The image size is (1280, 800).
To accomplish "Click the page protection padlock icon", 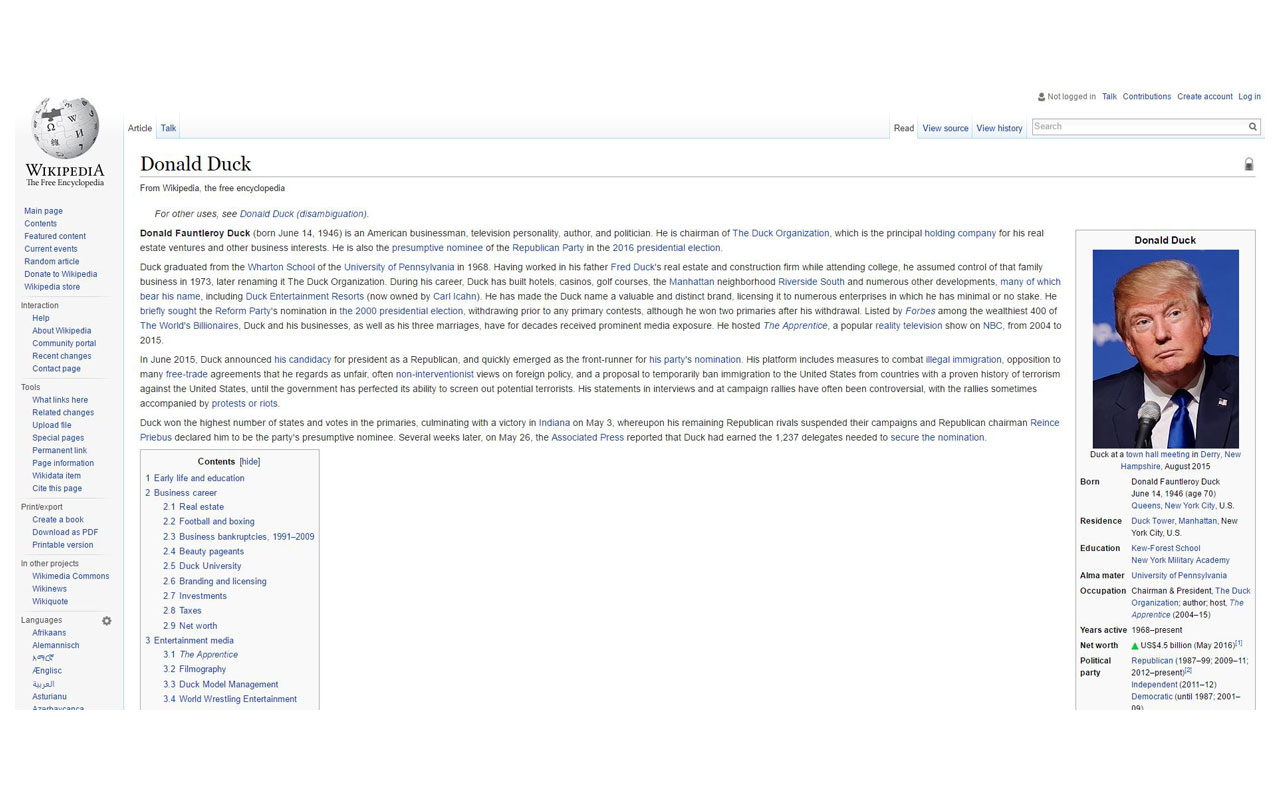I will (x=1248, y=164).
